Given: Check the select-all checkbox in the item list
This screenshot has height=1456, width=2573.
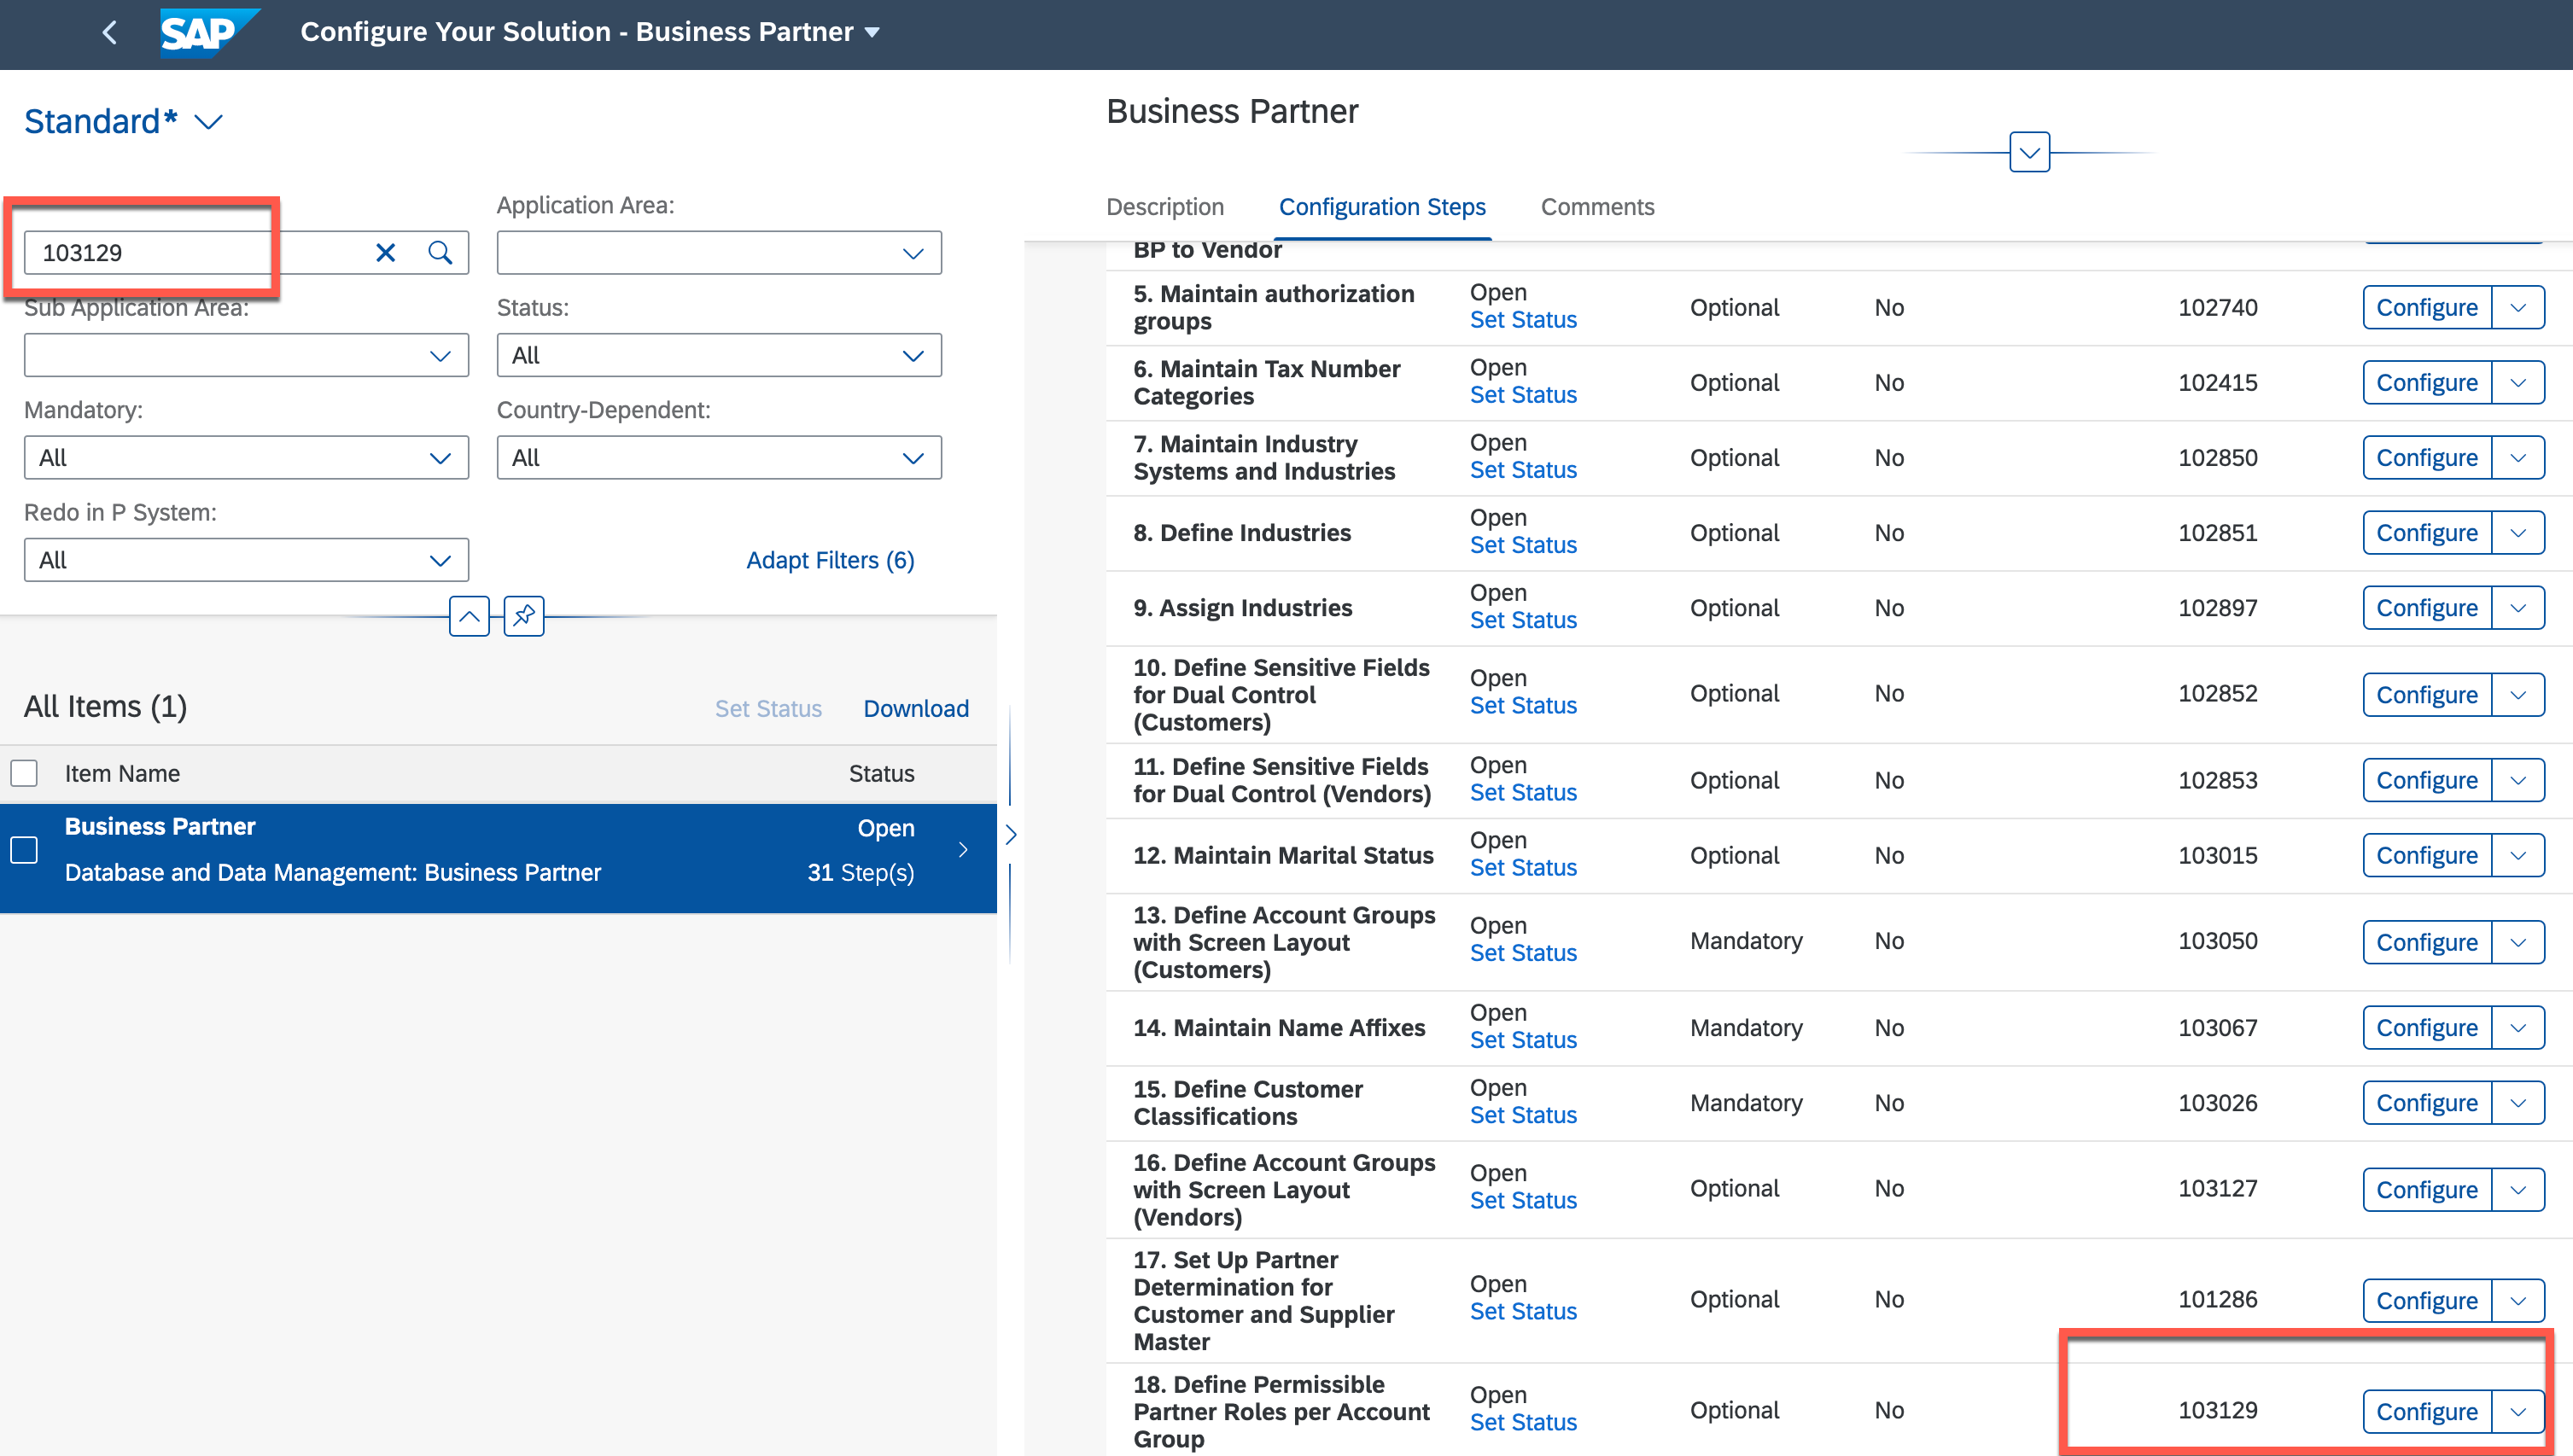Looking at the screenshot, I should [x=24, y=772].
